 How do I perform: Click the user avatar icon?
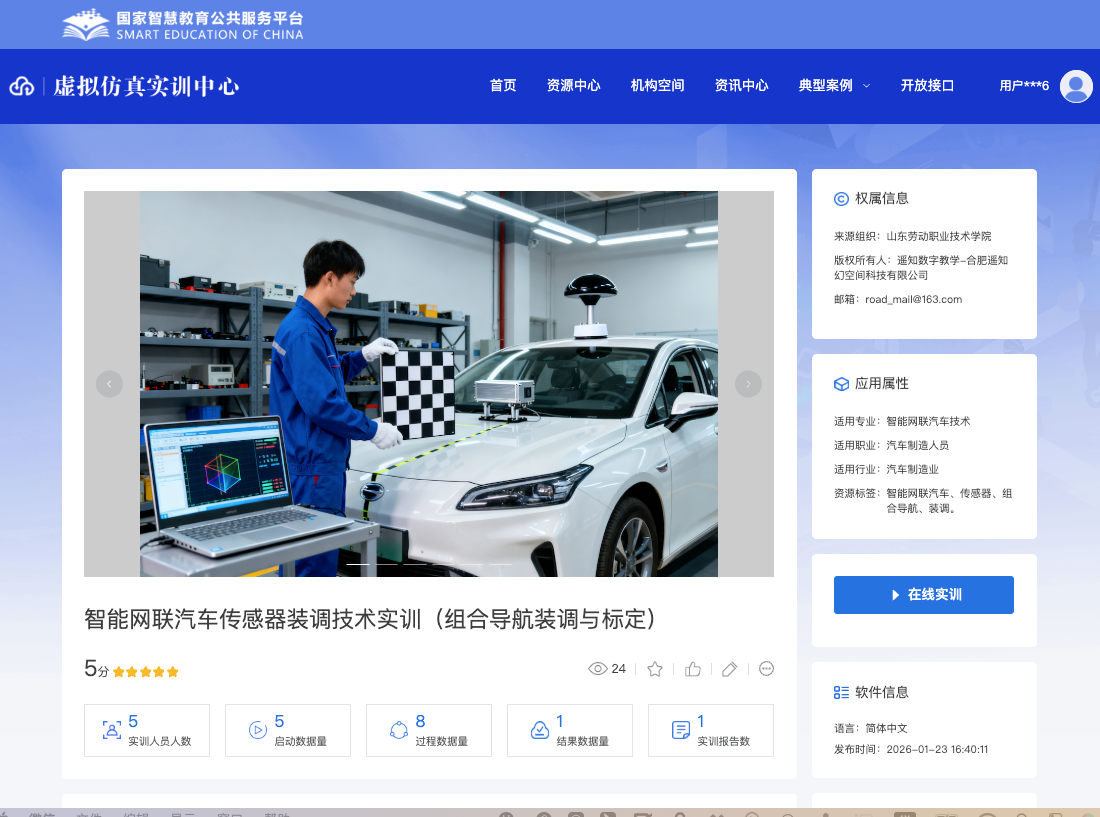tap(1076, 86)
